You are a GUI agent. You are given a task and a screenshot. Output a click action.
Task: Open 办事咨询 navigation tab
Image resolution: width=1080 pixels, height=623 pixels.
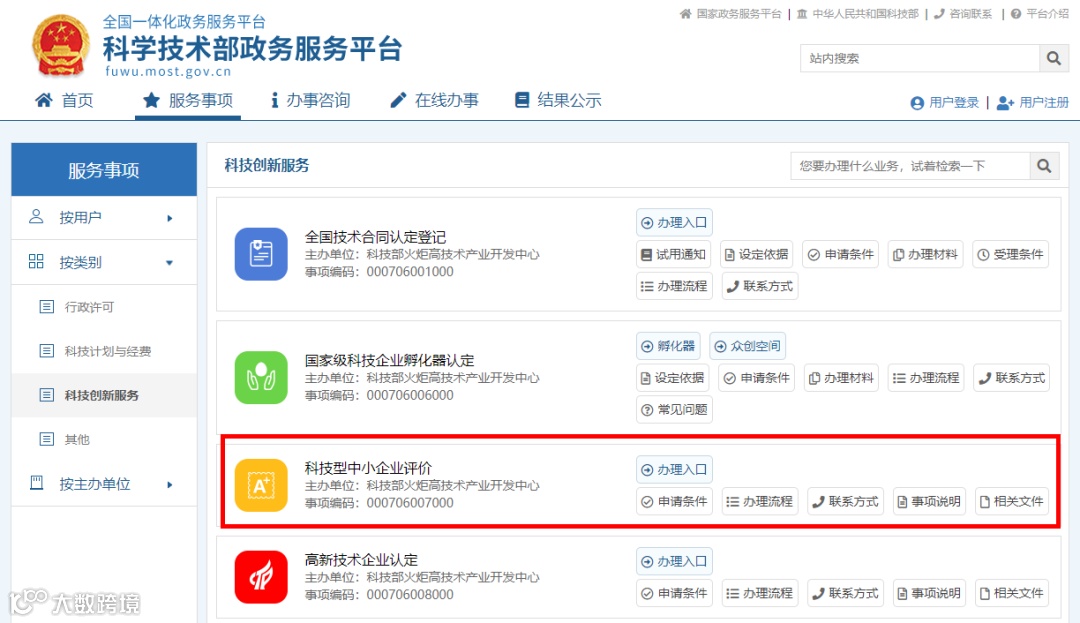pos(311,101)
